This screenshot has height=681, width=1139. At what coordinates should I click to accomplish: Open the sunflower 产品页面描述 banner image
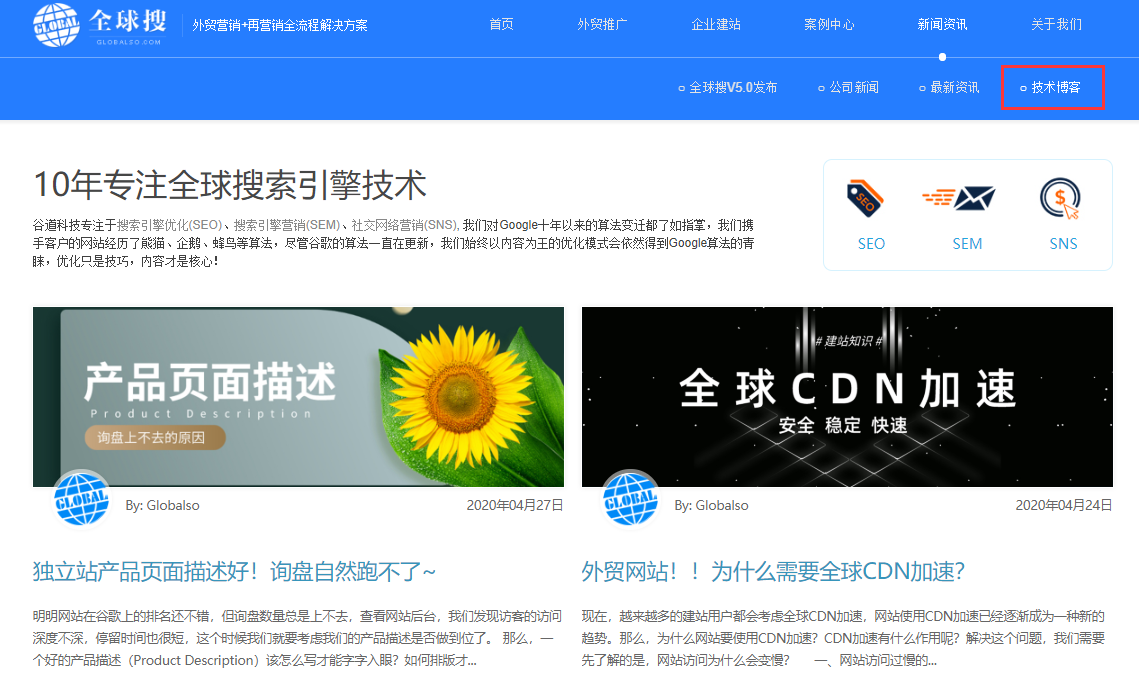coord(298,396)
